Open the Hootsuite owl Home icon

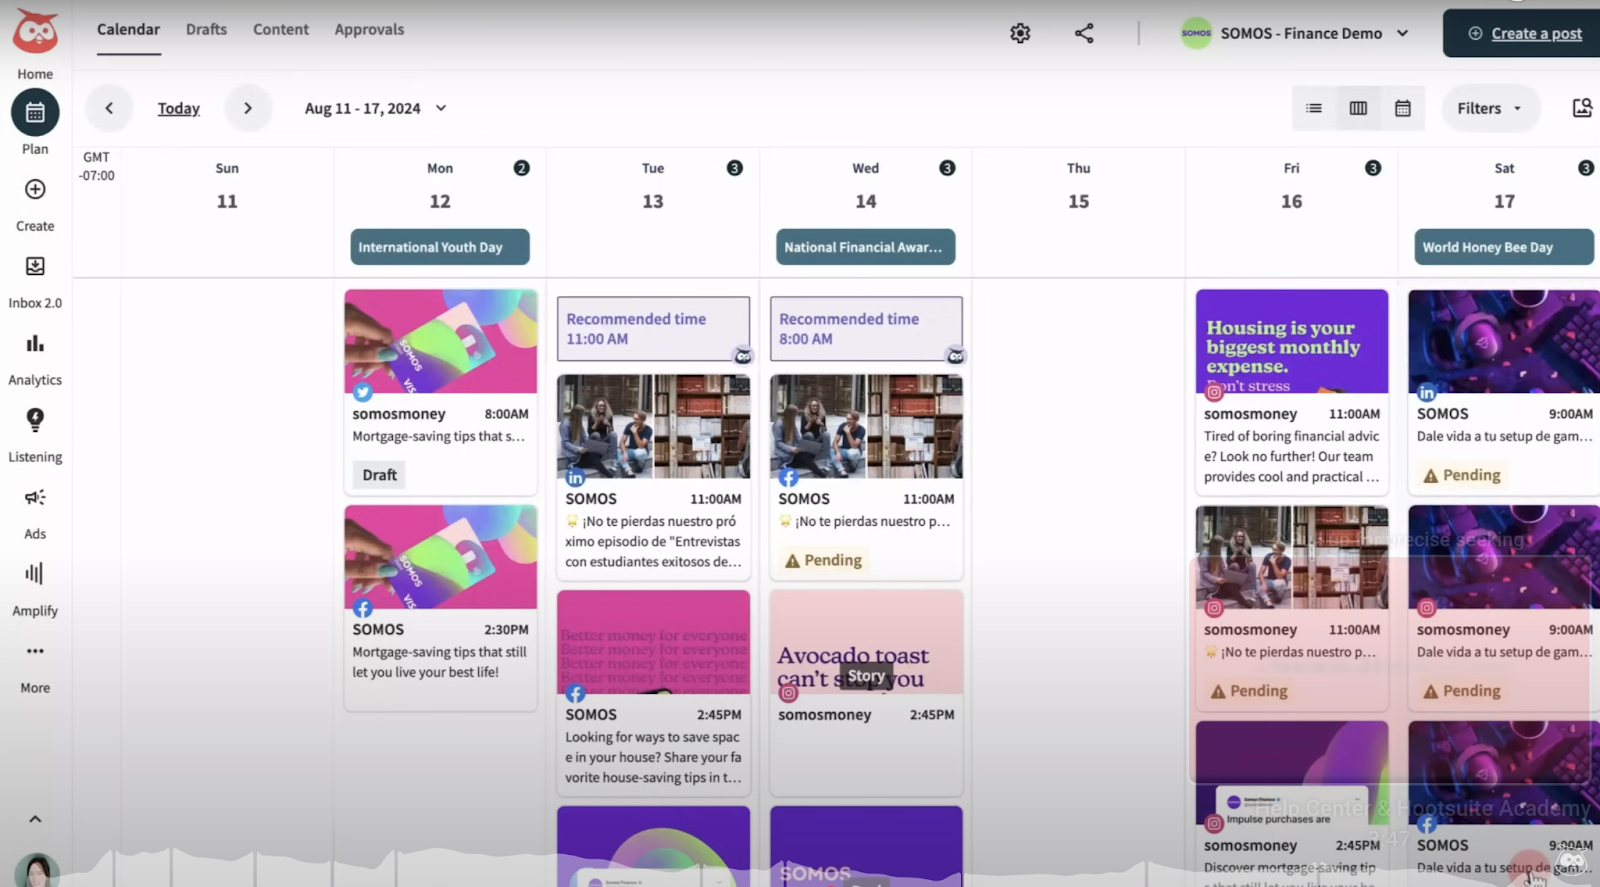[35, 33]
